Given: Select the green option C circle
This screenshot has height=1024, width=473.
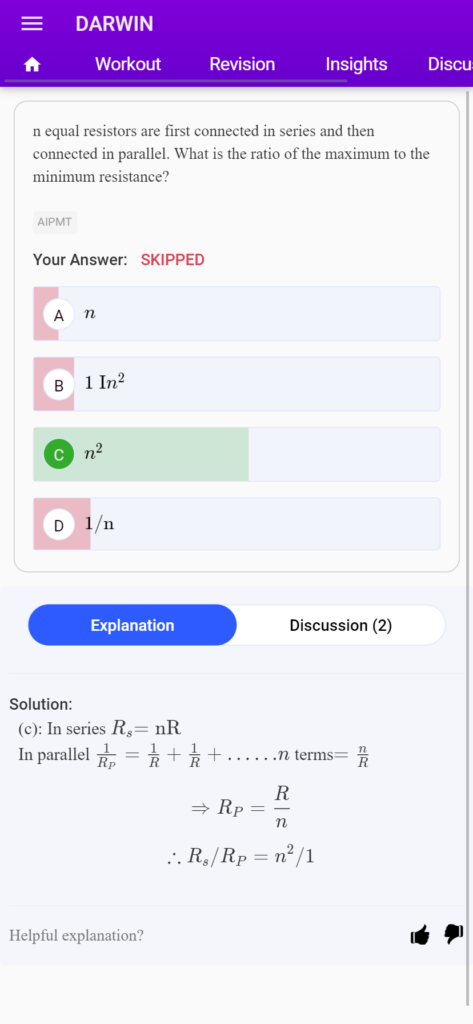Looking at the screenshot, I should pos(59,455).
